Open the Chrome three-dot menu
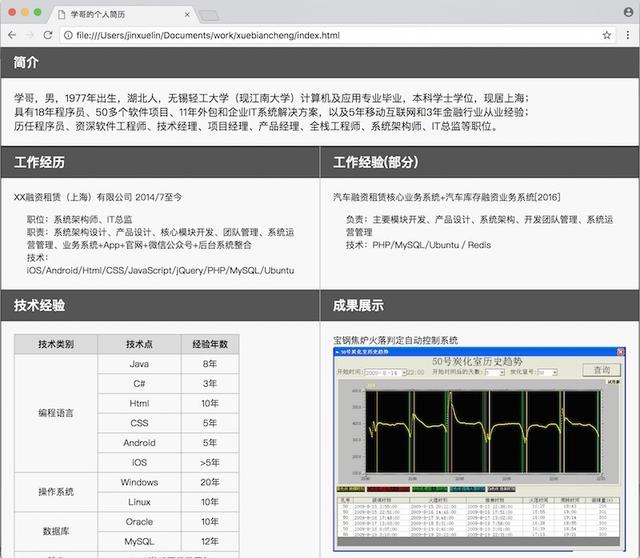The image size is (640, 558). [628, 35]
